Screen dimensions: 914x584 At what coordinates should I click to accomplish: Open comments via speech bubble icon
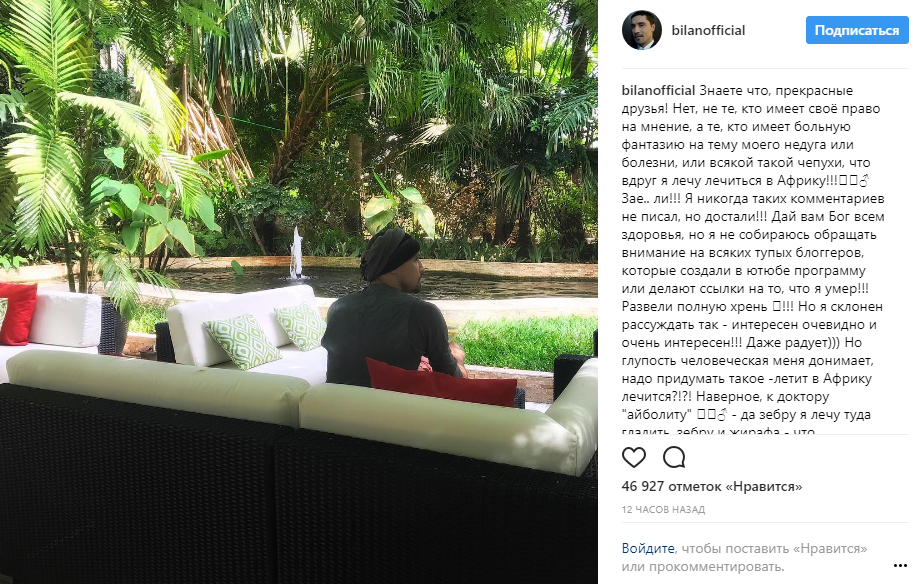pyautogui.click(x=674, y=458)
